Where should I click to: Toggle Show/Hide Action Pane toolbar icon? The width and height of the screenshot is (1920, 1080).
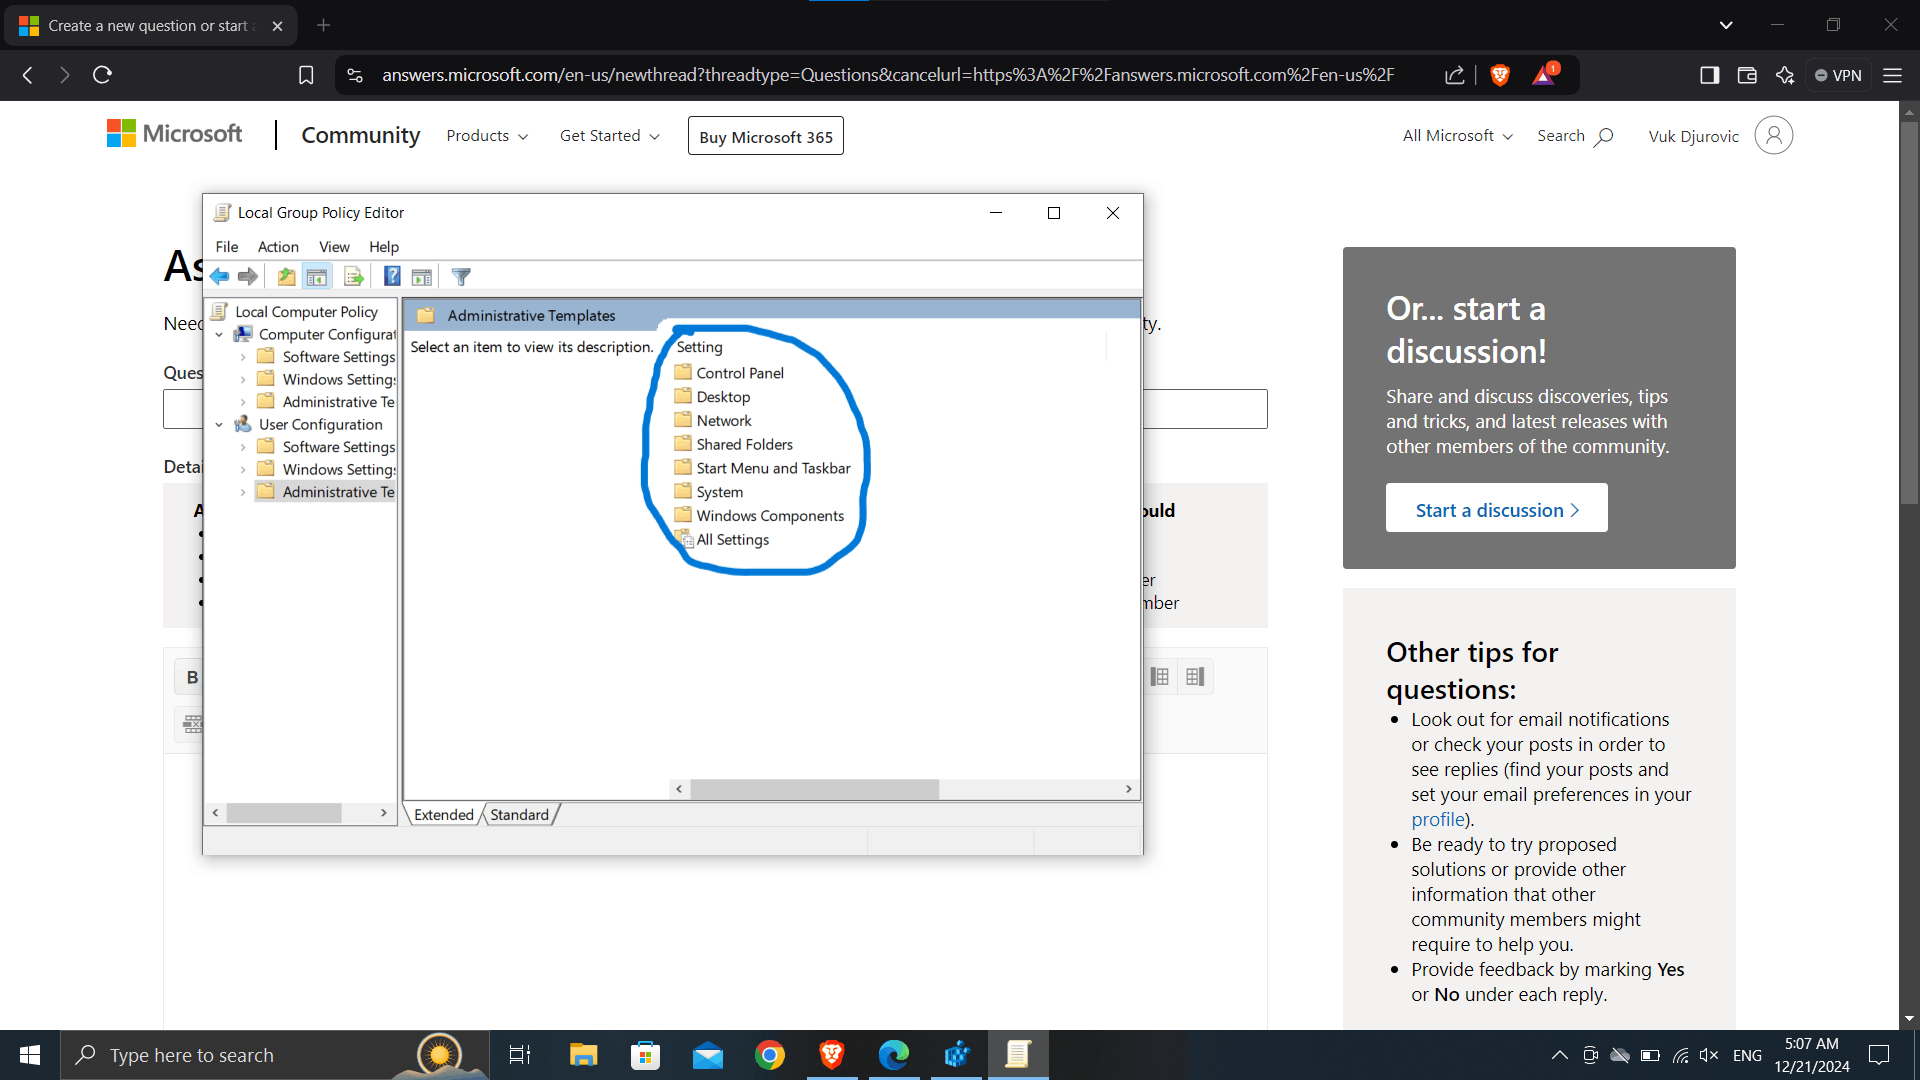click(422, 277)
